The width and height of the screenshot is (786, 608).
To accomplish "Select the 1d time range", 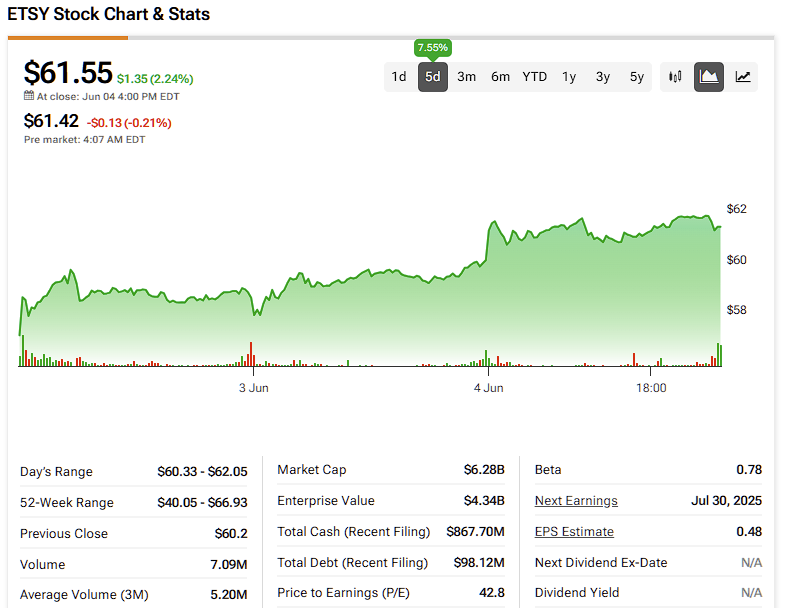I will point(399,77).
